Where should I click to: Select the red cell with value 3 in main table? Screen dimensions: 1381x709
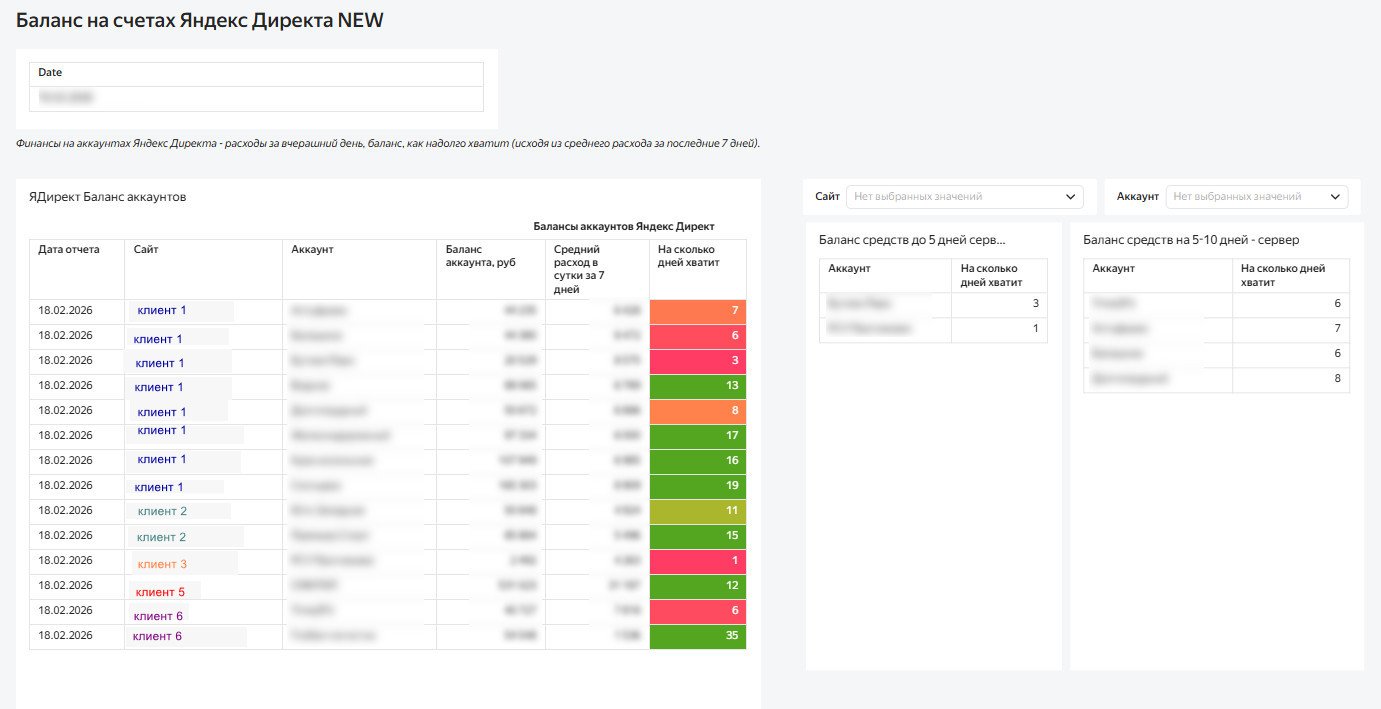point(698,362)
